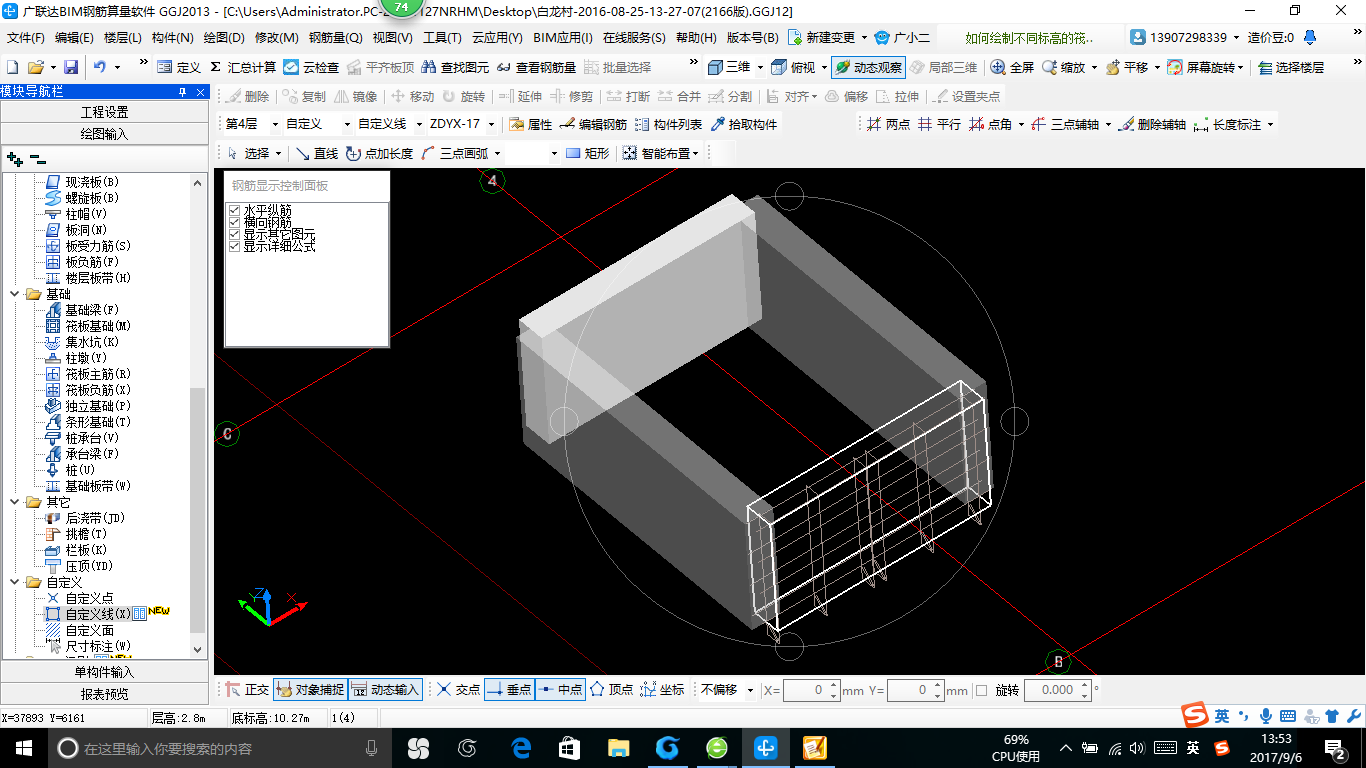The height and width of the screenshot is (768, 1366).
Task: Click the 平齐板顶 toolbar icon
Action: (x=380, y=67)
